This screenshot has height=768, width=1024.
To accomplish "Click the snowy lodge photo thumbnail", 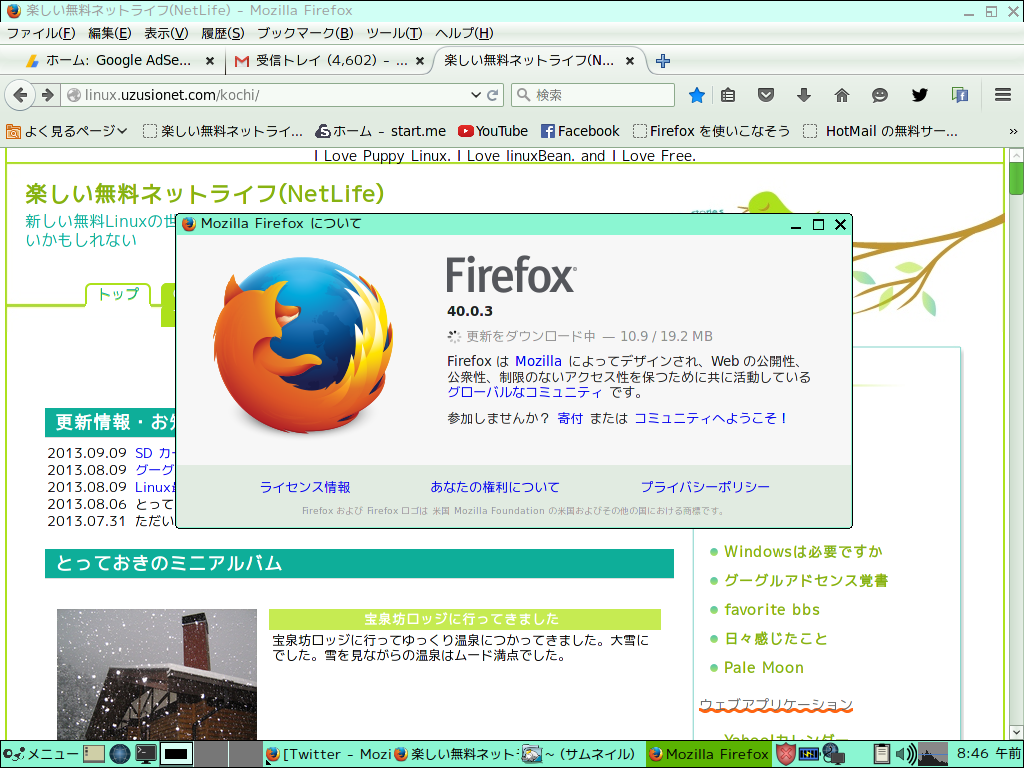I will click(157, 674).
